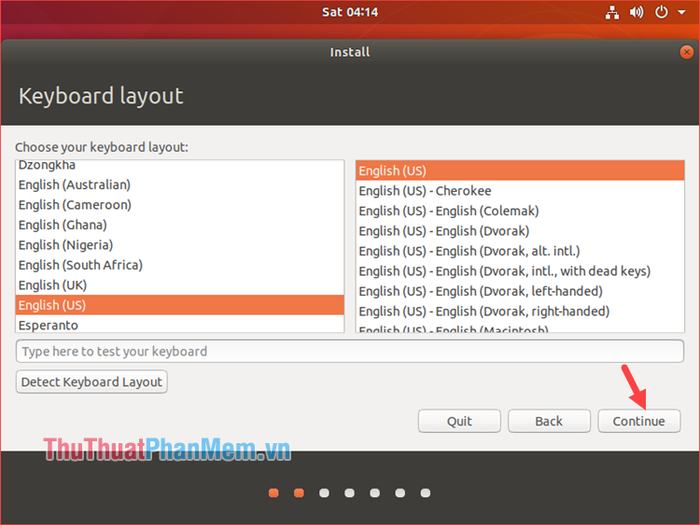Select English (US) in the left list
The width and height of the screenshot is (700, 525).
pos(180,305)
